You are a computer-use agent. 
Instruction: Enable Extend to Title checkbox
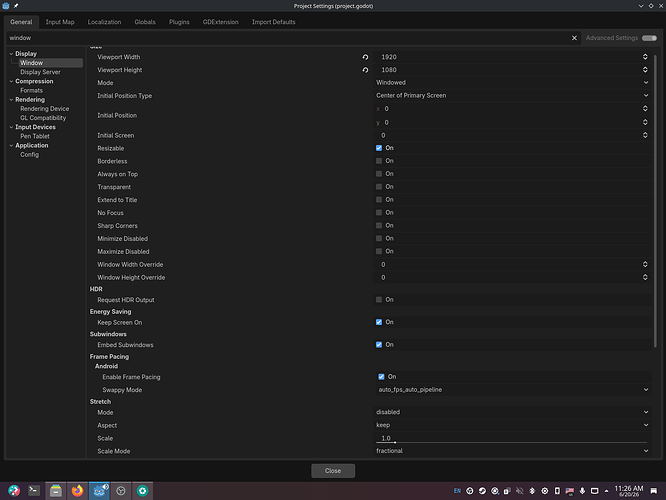[379, 200]
